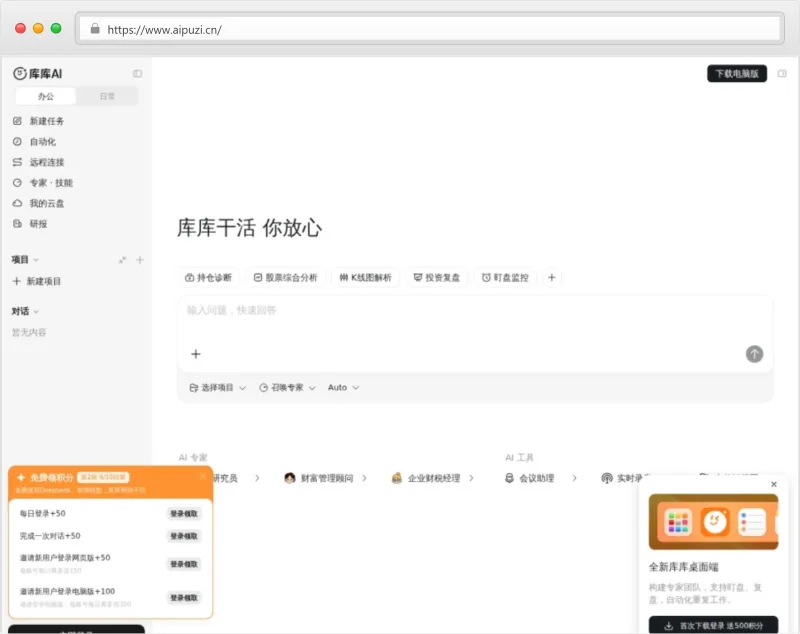Click the 研报 sidebar label
800x634 pixels.
coord(38,223)
